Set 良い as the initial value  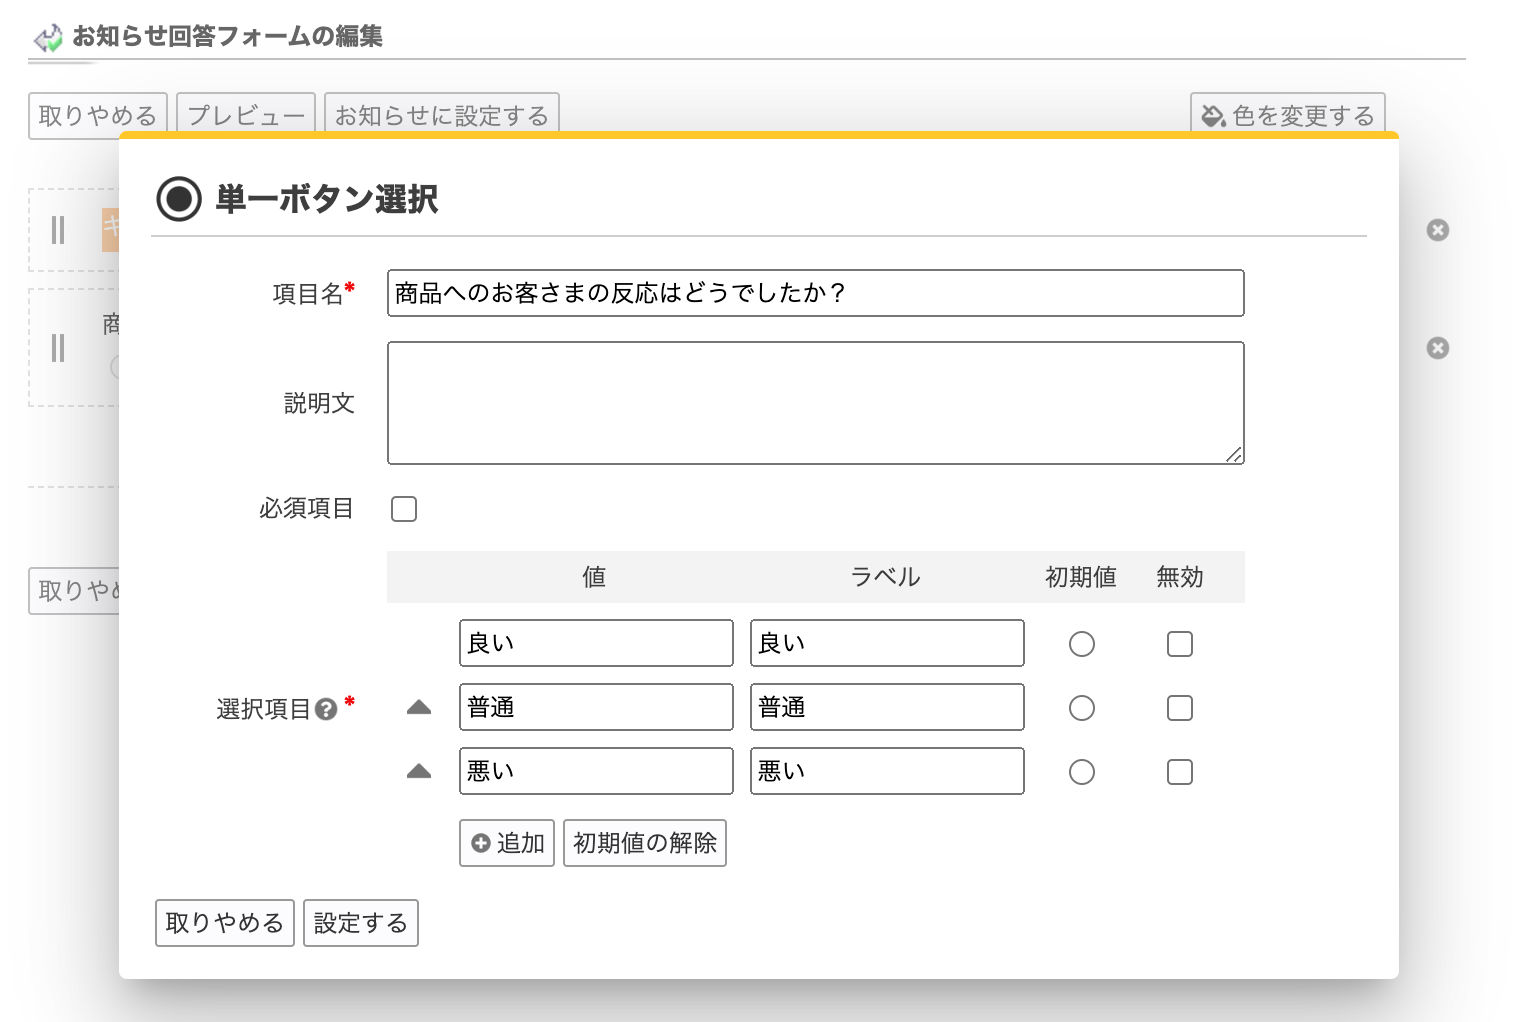pyautogui.click(x=1082, y=644)
